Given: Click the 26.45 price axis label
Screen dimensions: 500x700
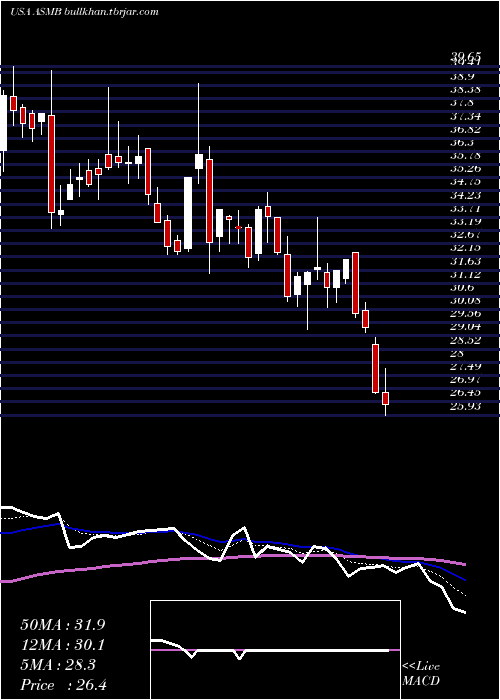Looking at the screenshot, I should click(x=465, y=392).
